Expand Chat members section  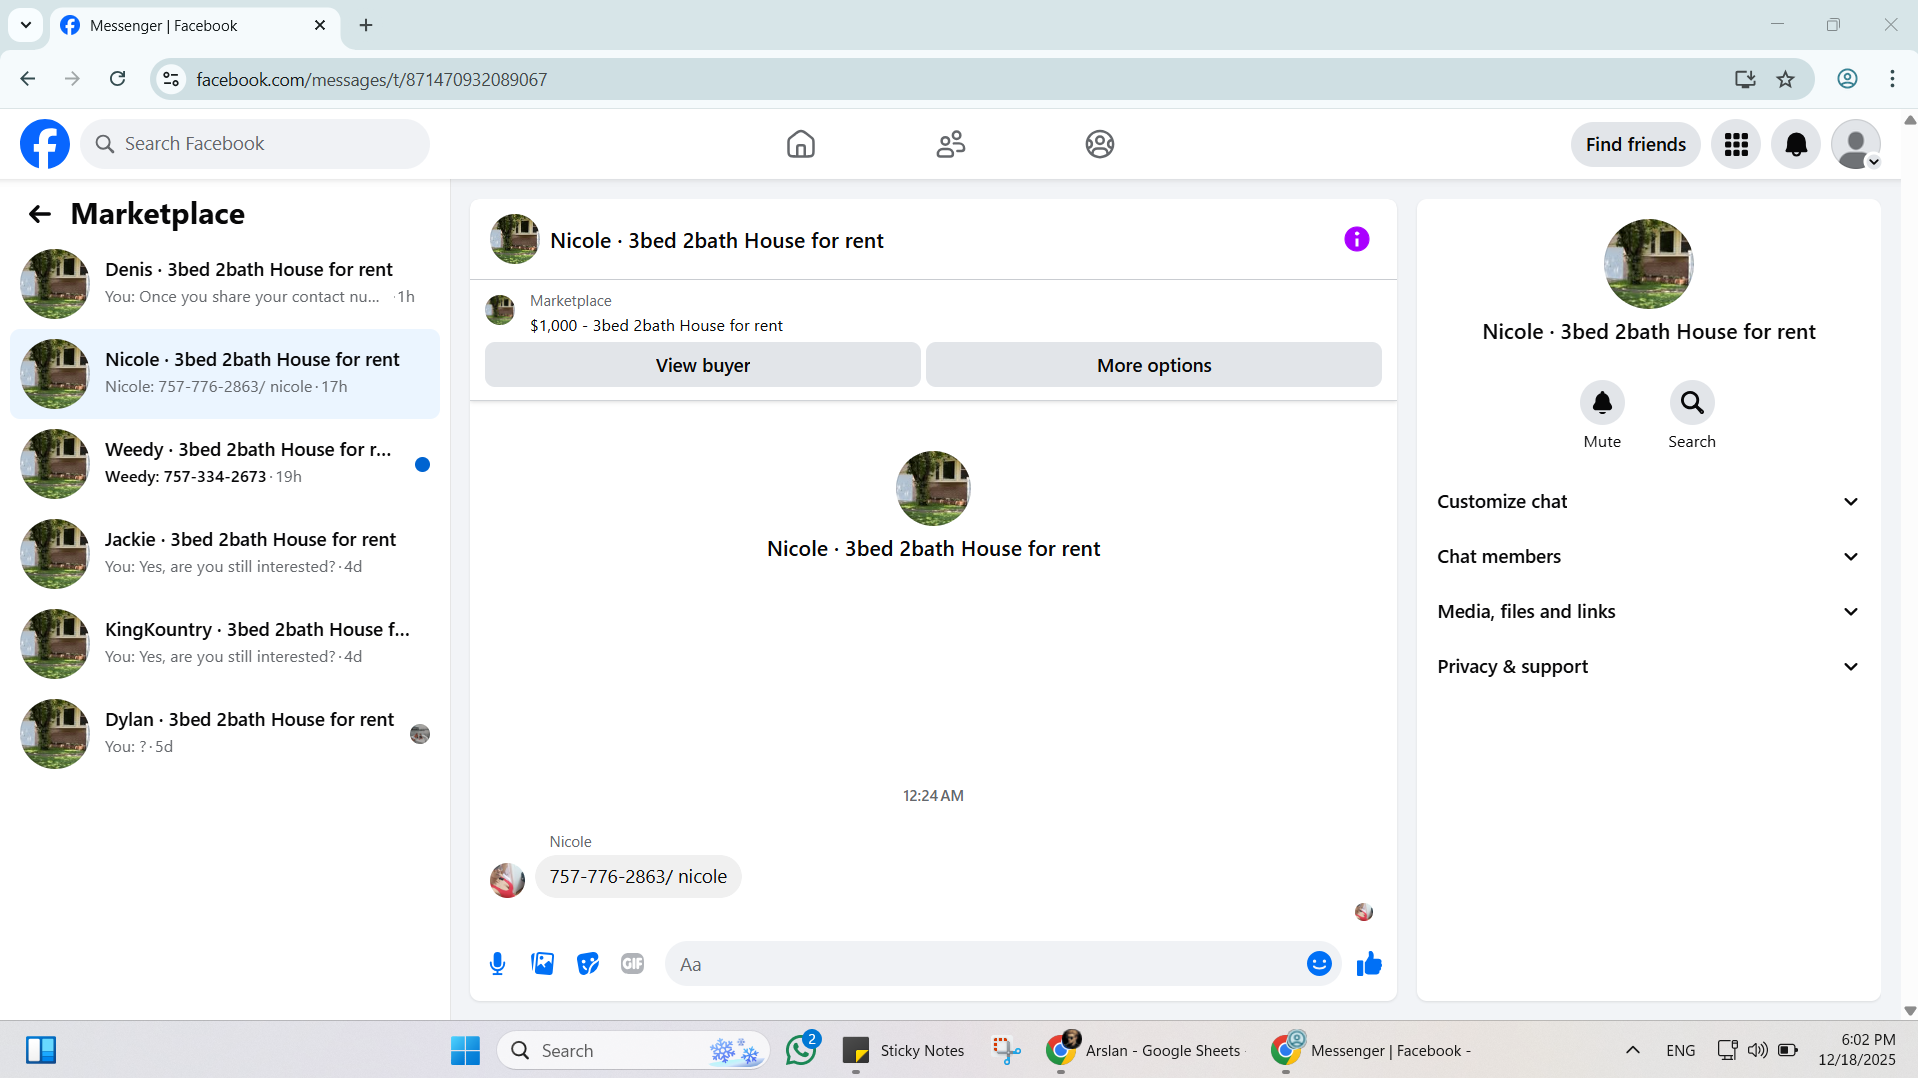click(x=1648, y=557)
